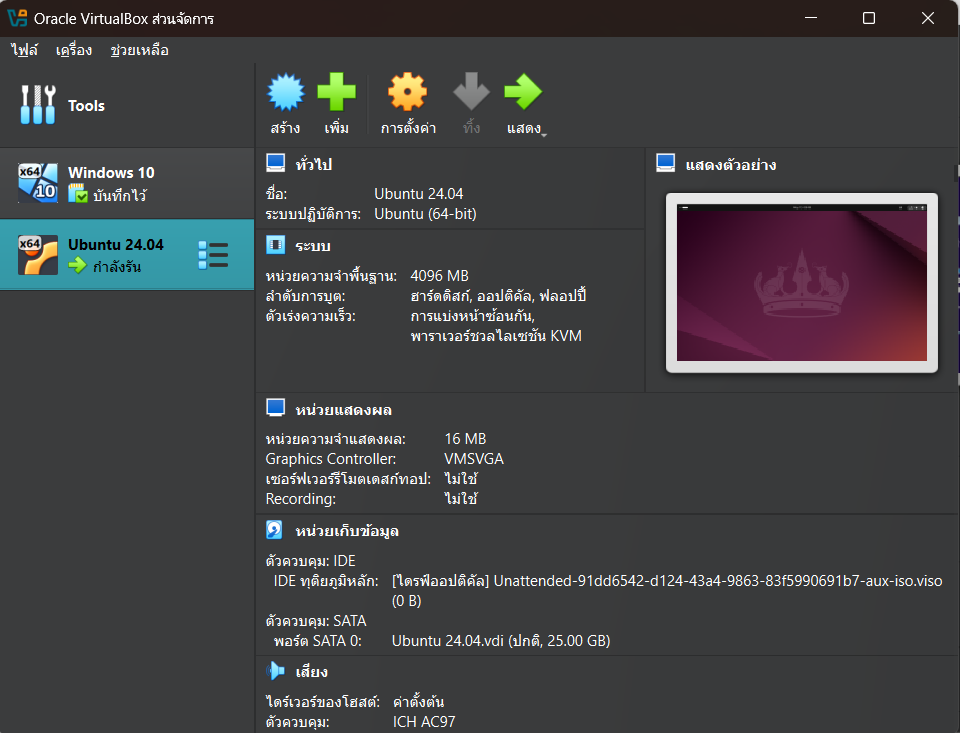Click the VirtualBox logo in title bar
This screenshot has height=733, width=960.
pos(18,18)
